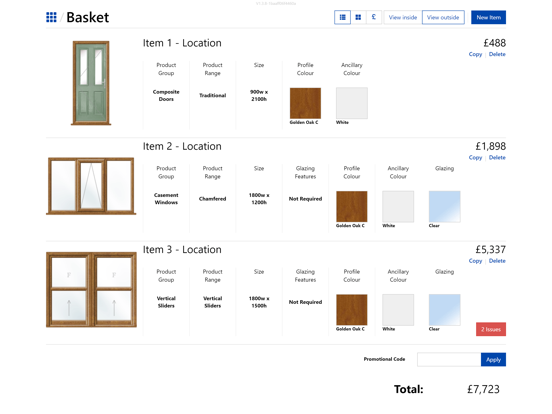Image resolution: width=552 pixels, height=414 pixels.
Task: Click the Item 3 - Location title
Action: point(182,250)
